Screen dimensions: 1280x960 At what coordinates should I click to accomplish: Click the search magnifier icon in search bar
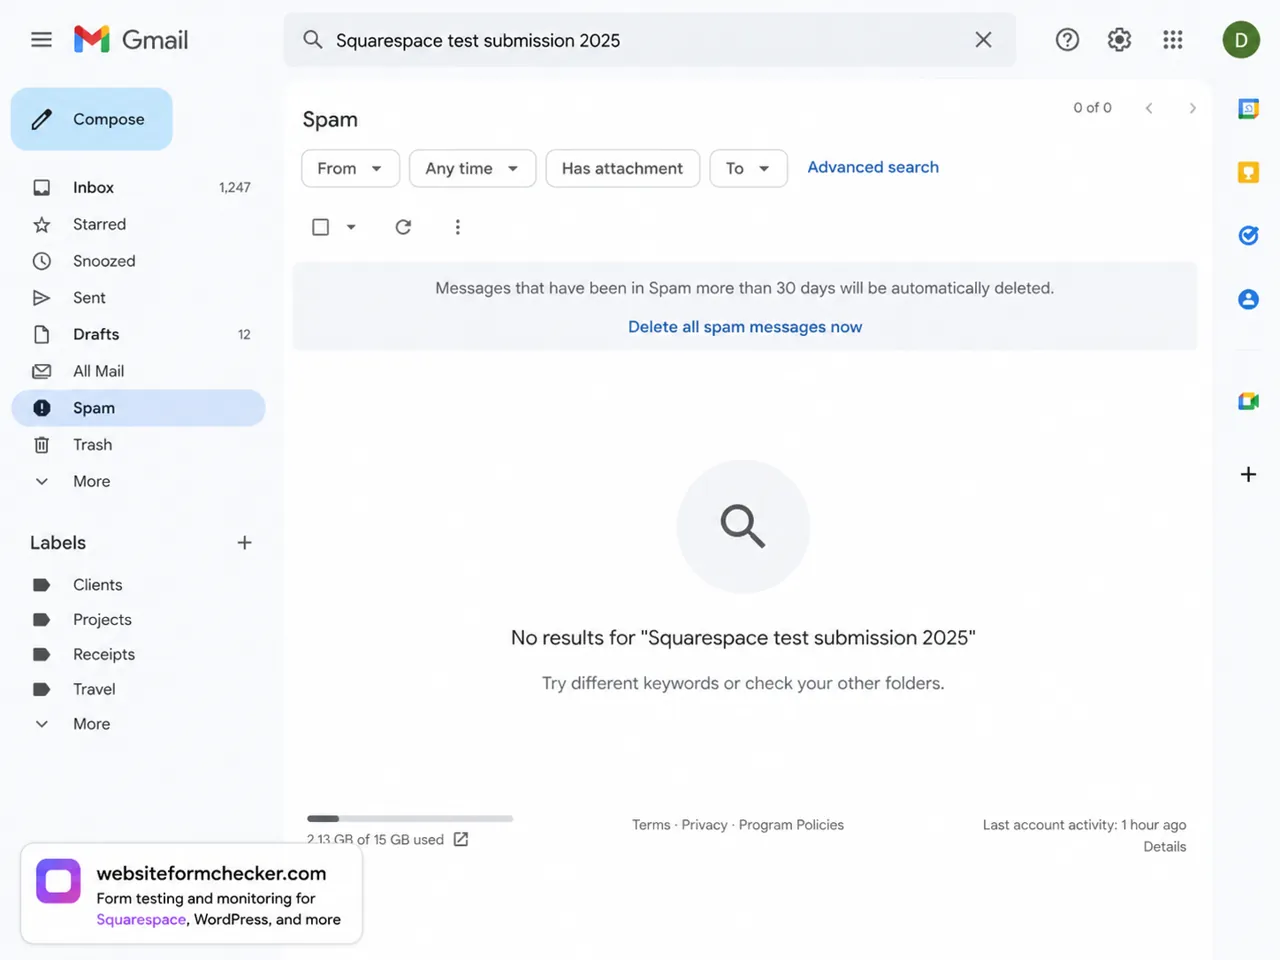point(313,40)
